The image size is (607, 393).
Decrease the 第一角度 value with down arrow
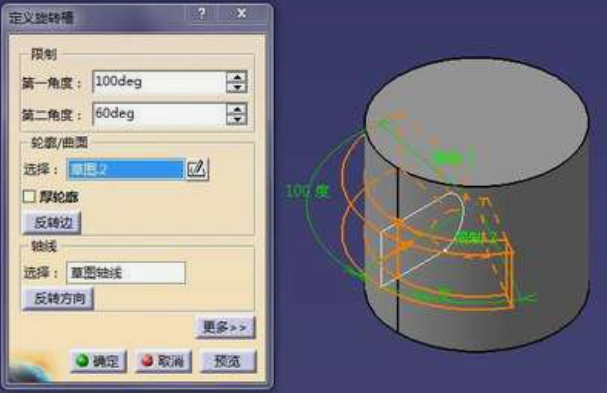(237, 87)
